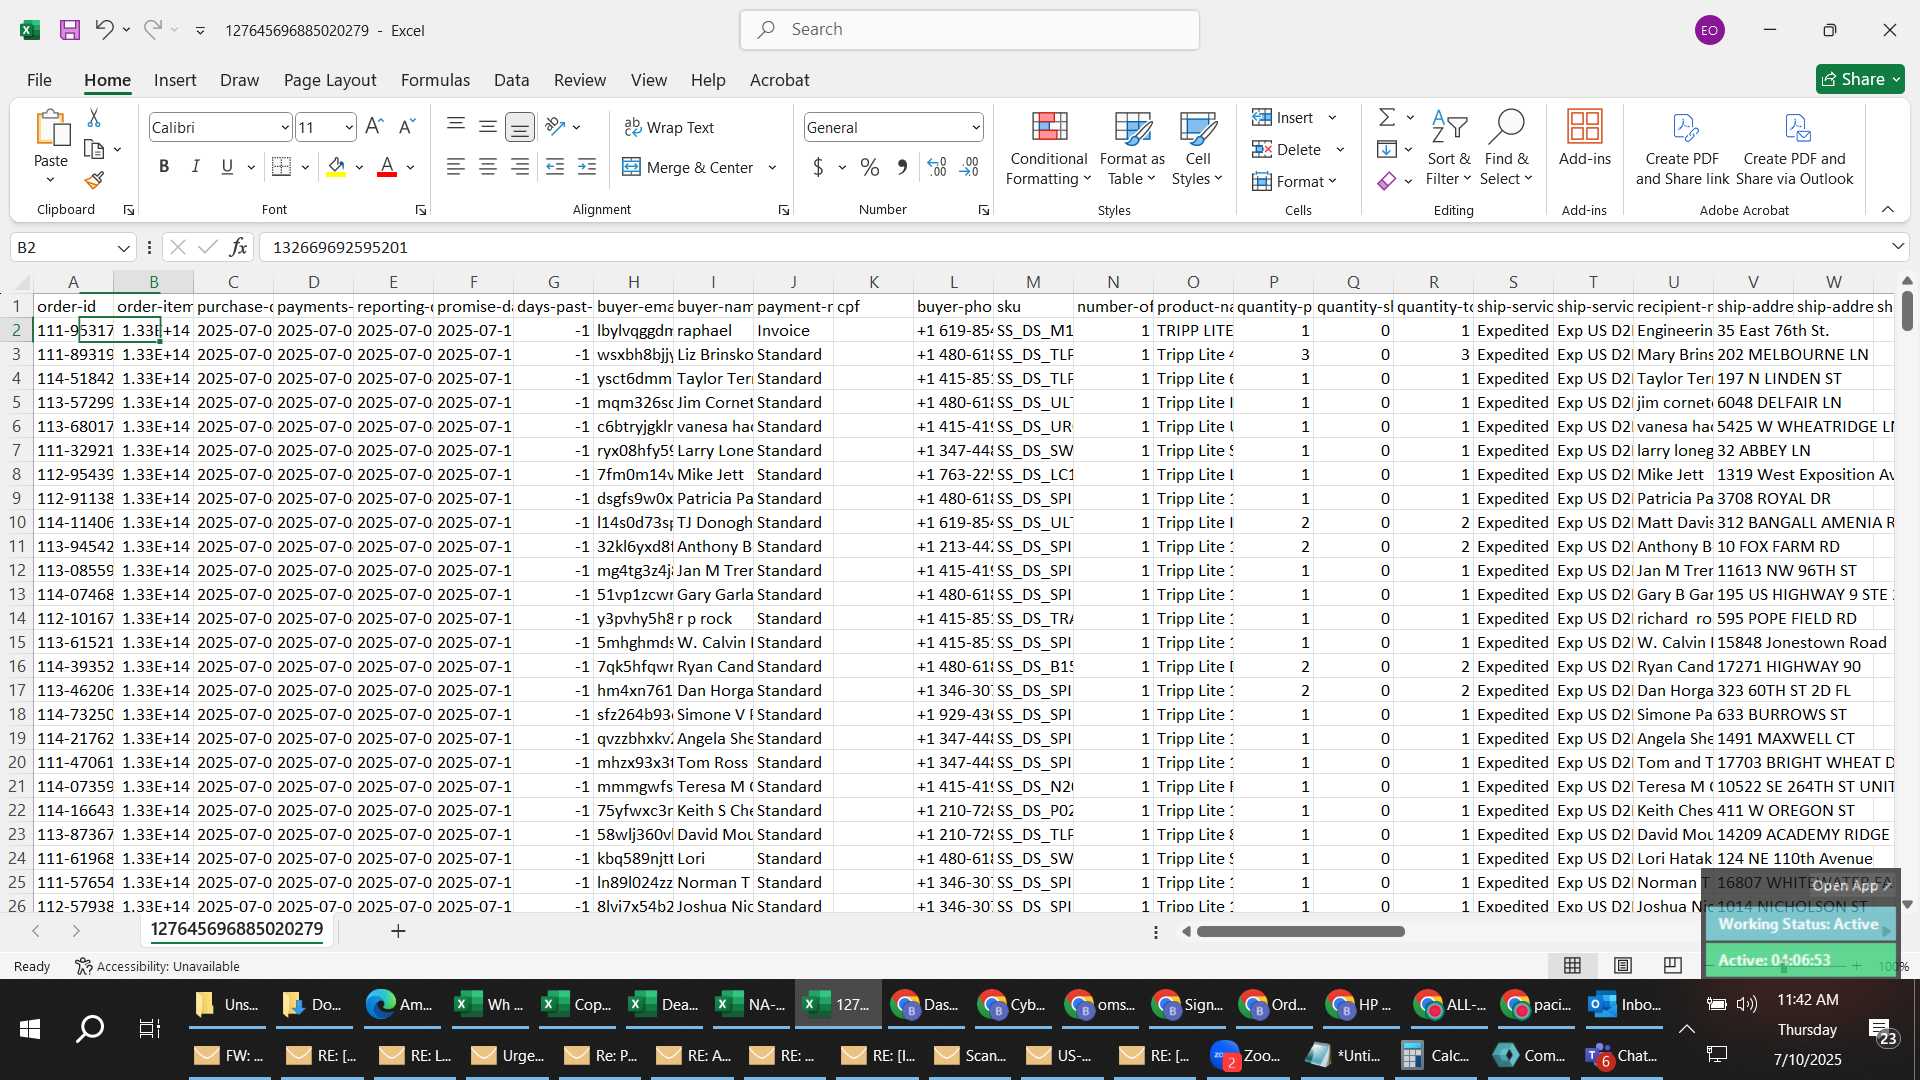Click the Cut scissors icon
The height and width of the screenshot is (1080, 1920).
94,118
